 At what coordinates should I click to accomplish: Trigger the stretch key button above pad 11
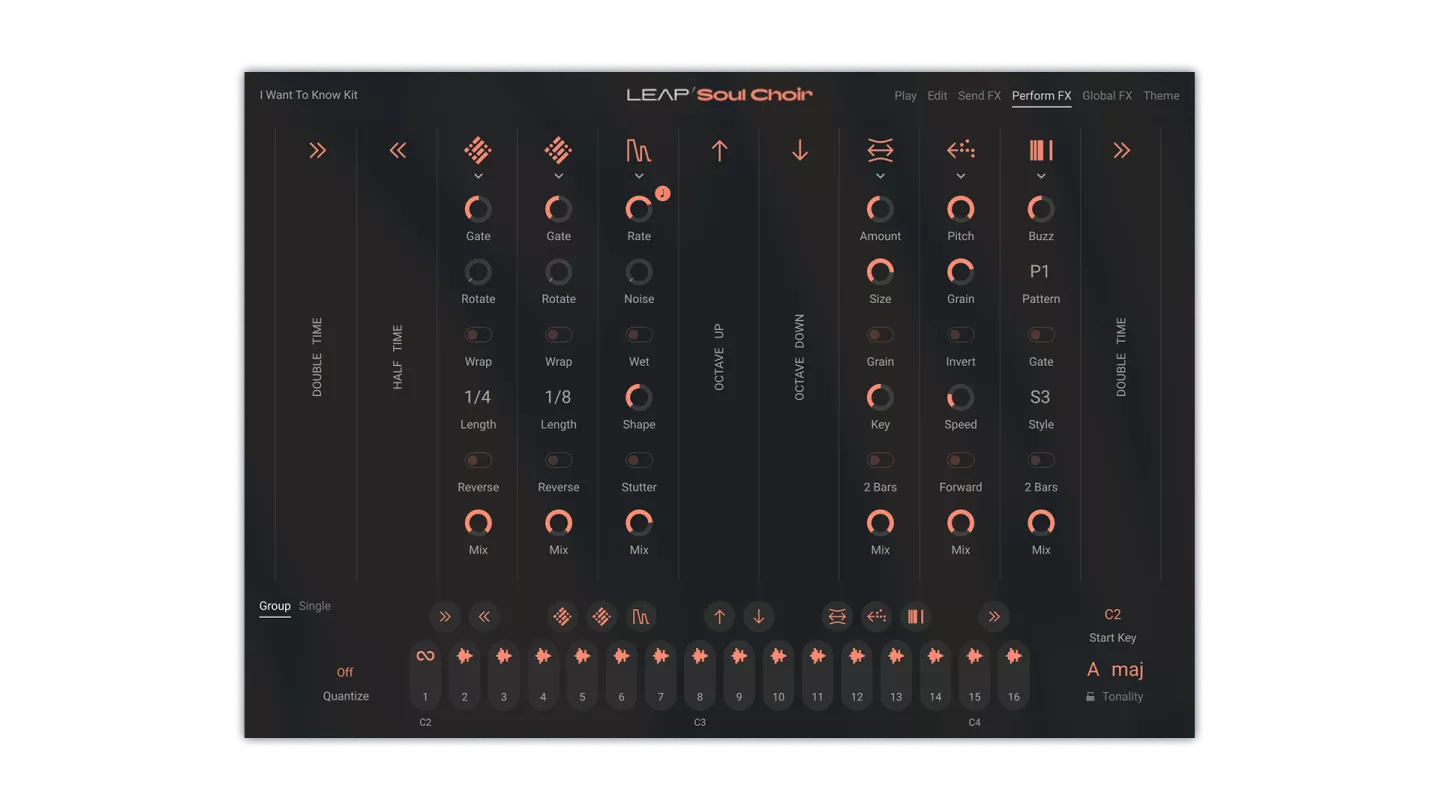coord(837,617)
